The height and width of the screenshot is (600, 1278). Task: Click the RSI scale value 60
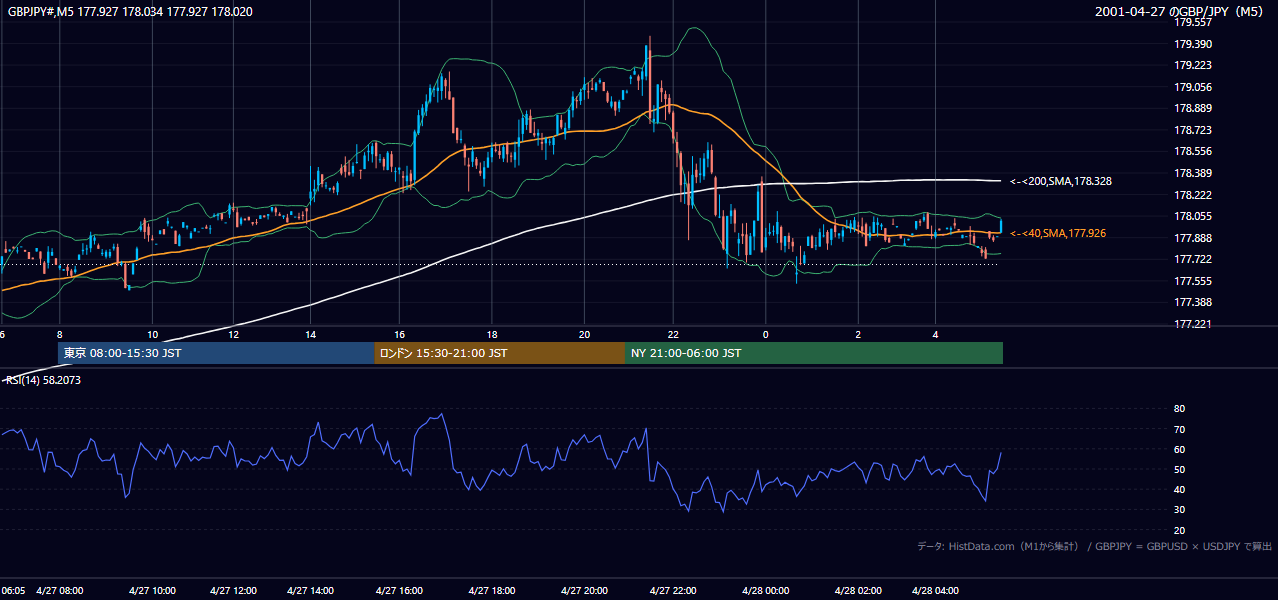[x=1179, y=449]
